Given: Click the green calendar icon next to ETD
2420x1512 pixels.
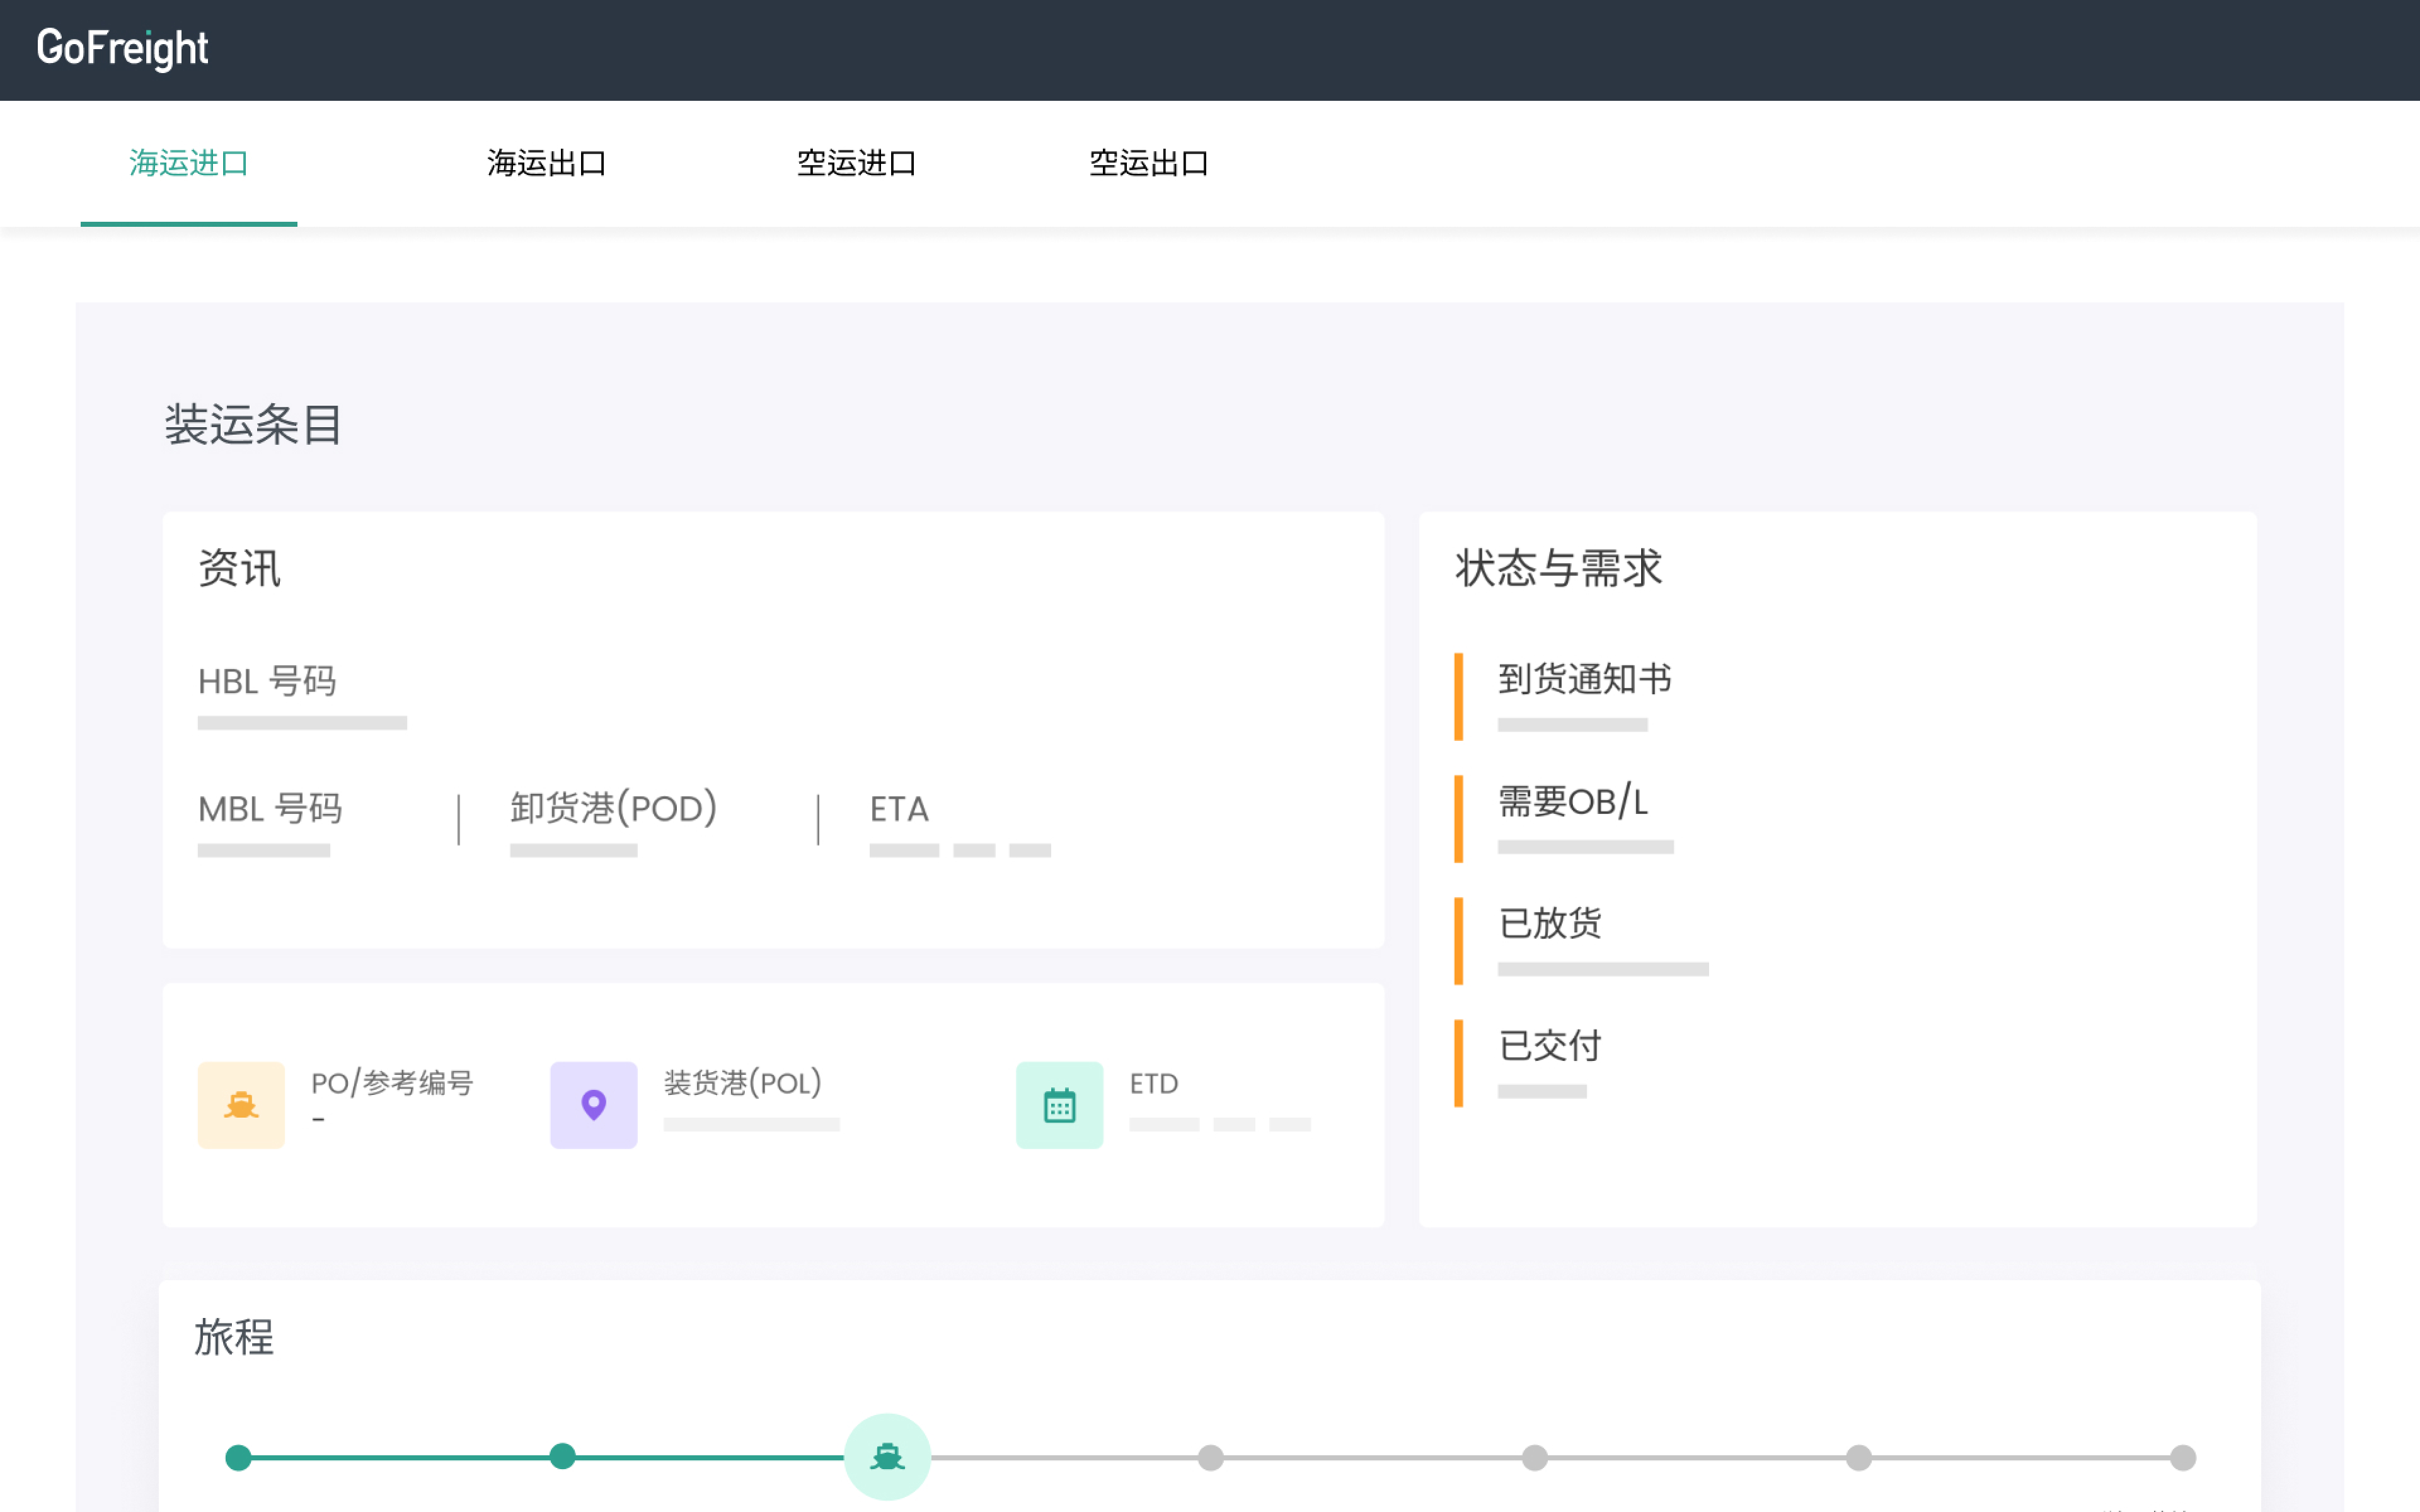Looking at the screenshot, I should (1060, 1105).
